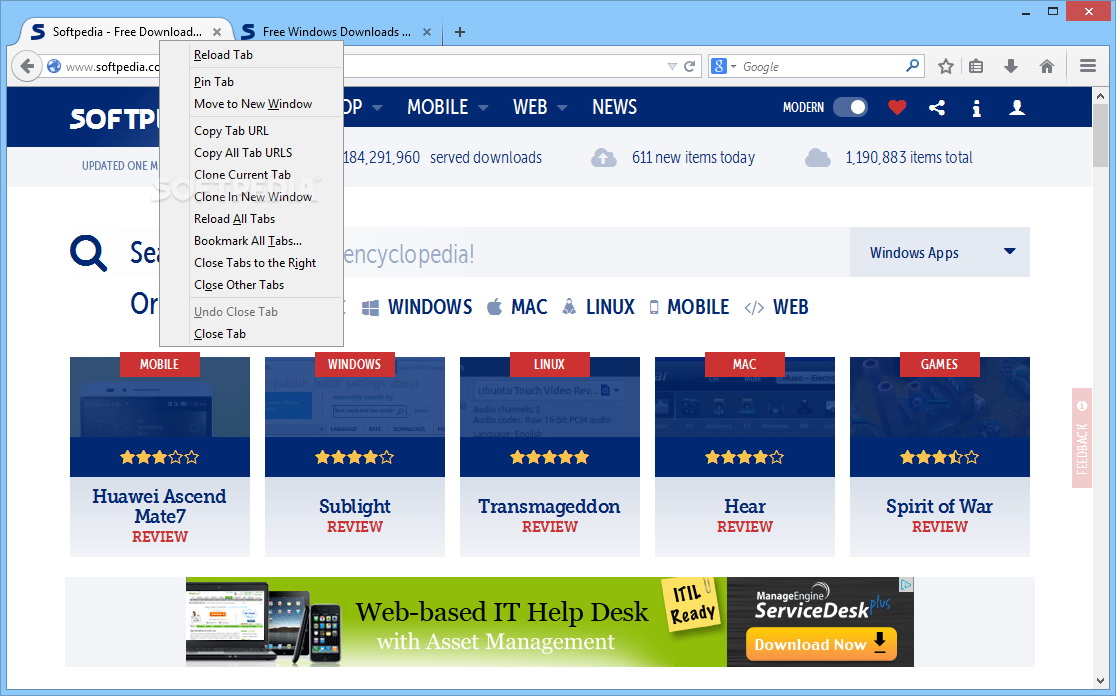Click the info icon in site header
1116x696 pixels.
[x=977, y=108]
